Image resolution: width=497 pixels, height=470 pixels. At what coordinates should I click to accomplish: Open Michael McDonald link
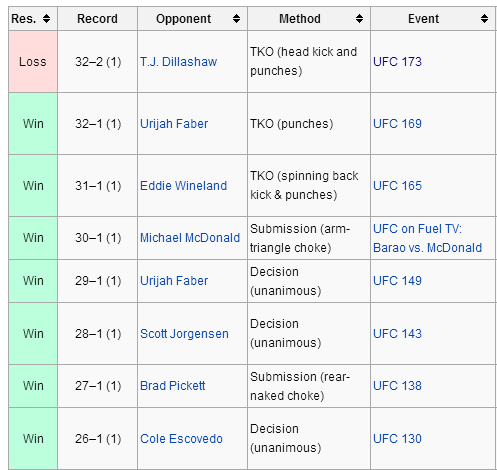pos(190,238)
